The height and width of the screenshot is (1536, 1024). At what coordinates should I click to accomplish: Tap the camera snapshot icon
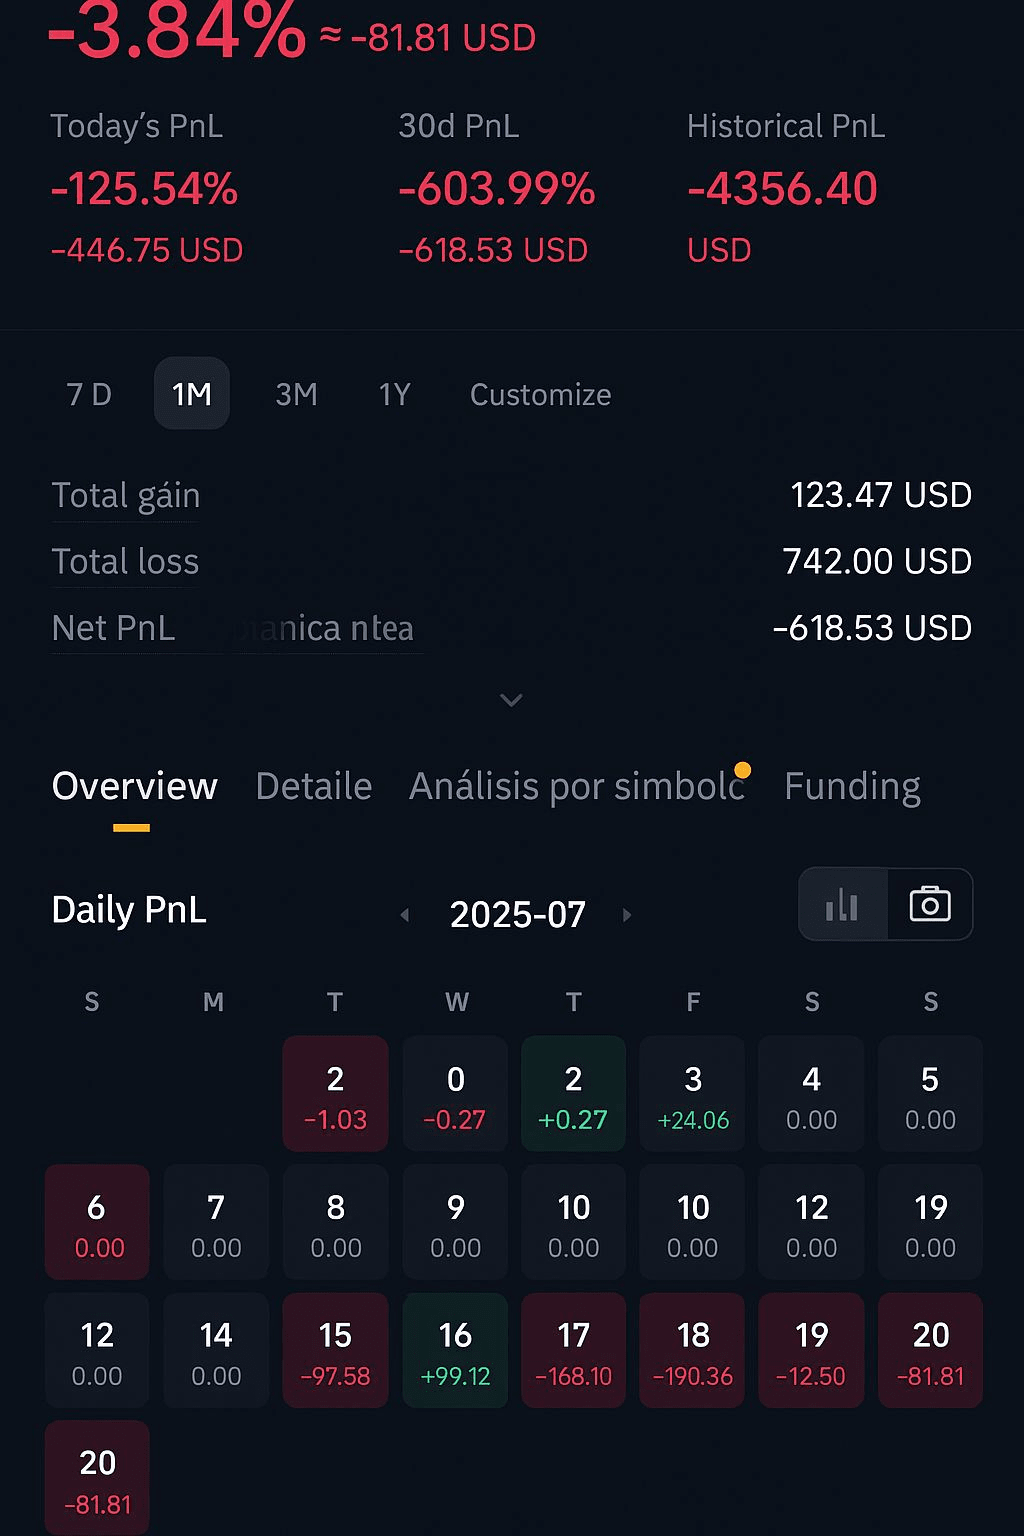(x=930, y=905)
